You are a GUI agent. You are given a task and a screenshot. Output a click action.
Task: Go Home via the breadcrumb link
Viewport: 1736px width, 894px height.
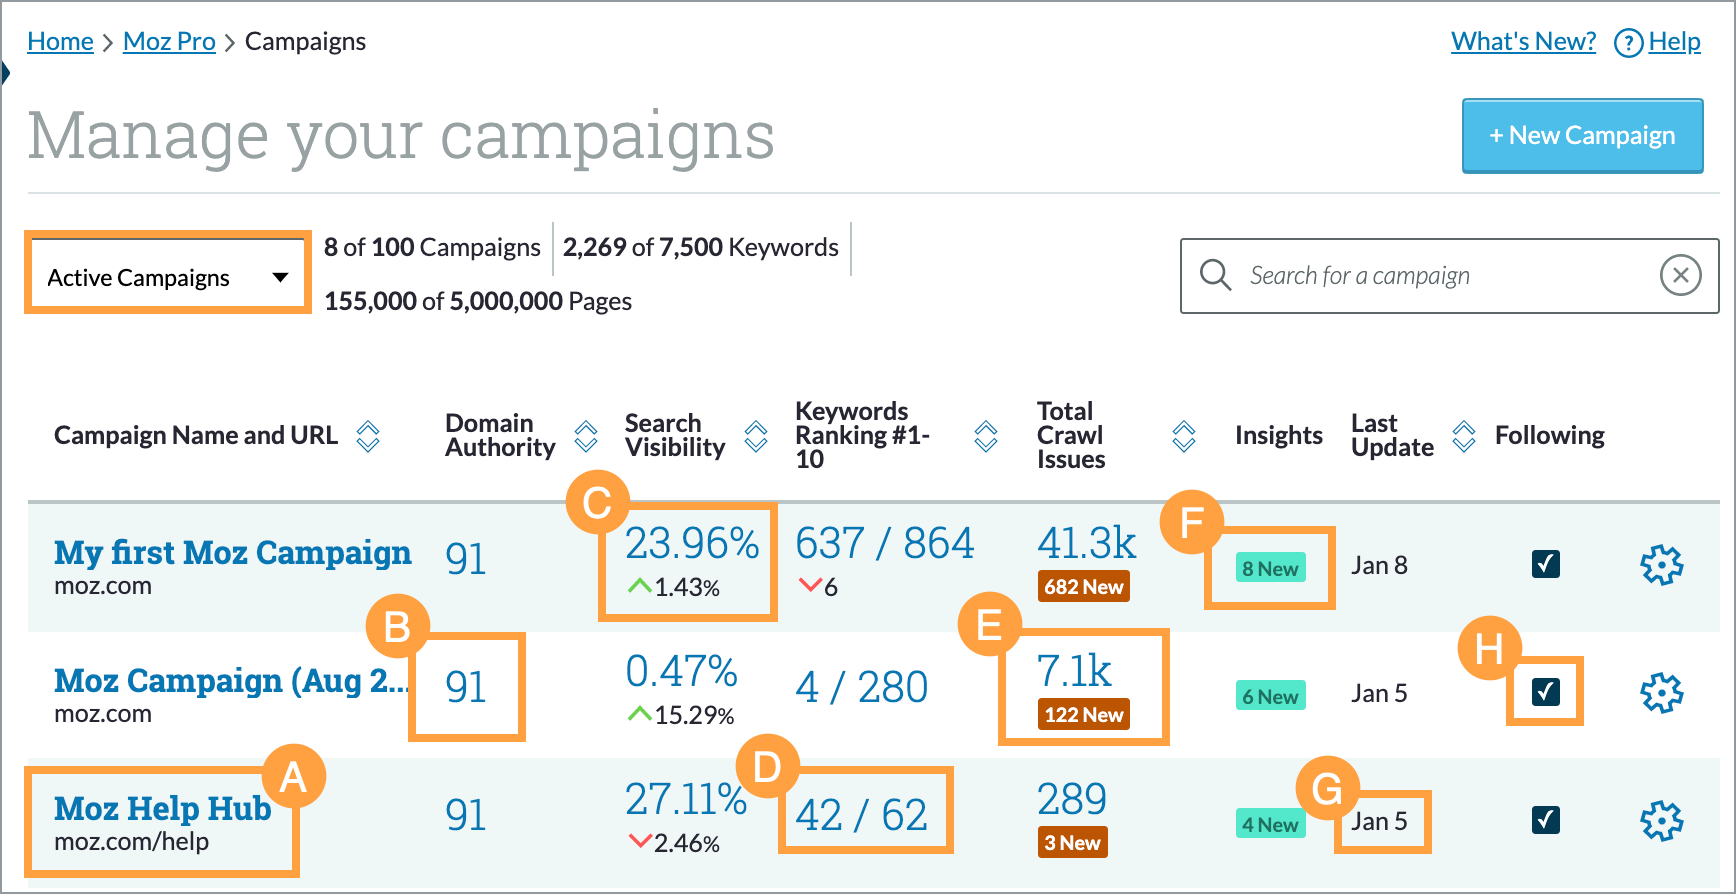(60, 41)
